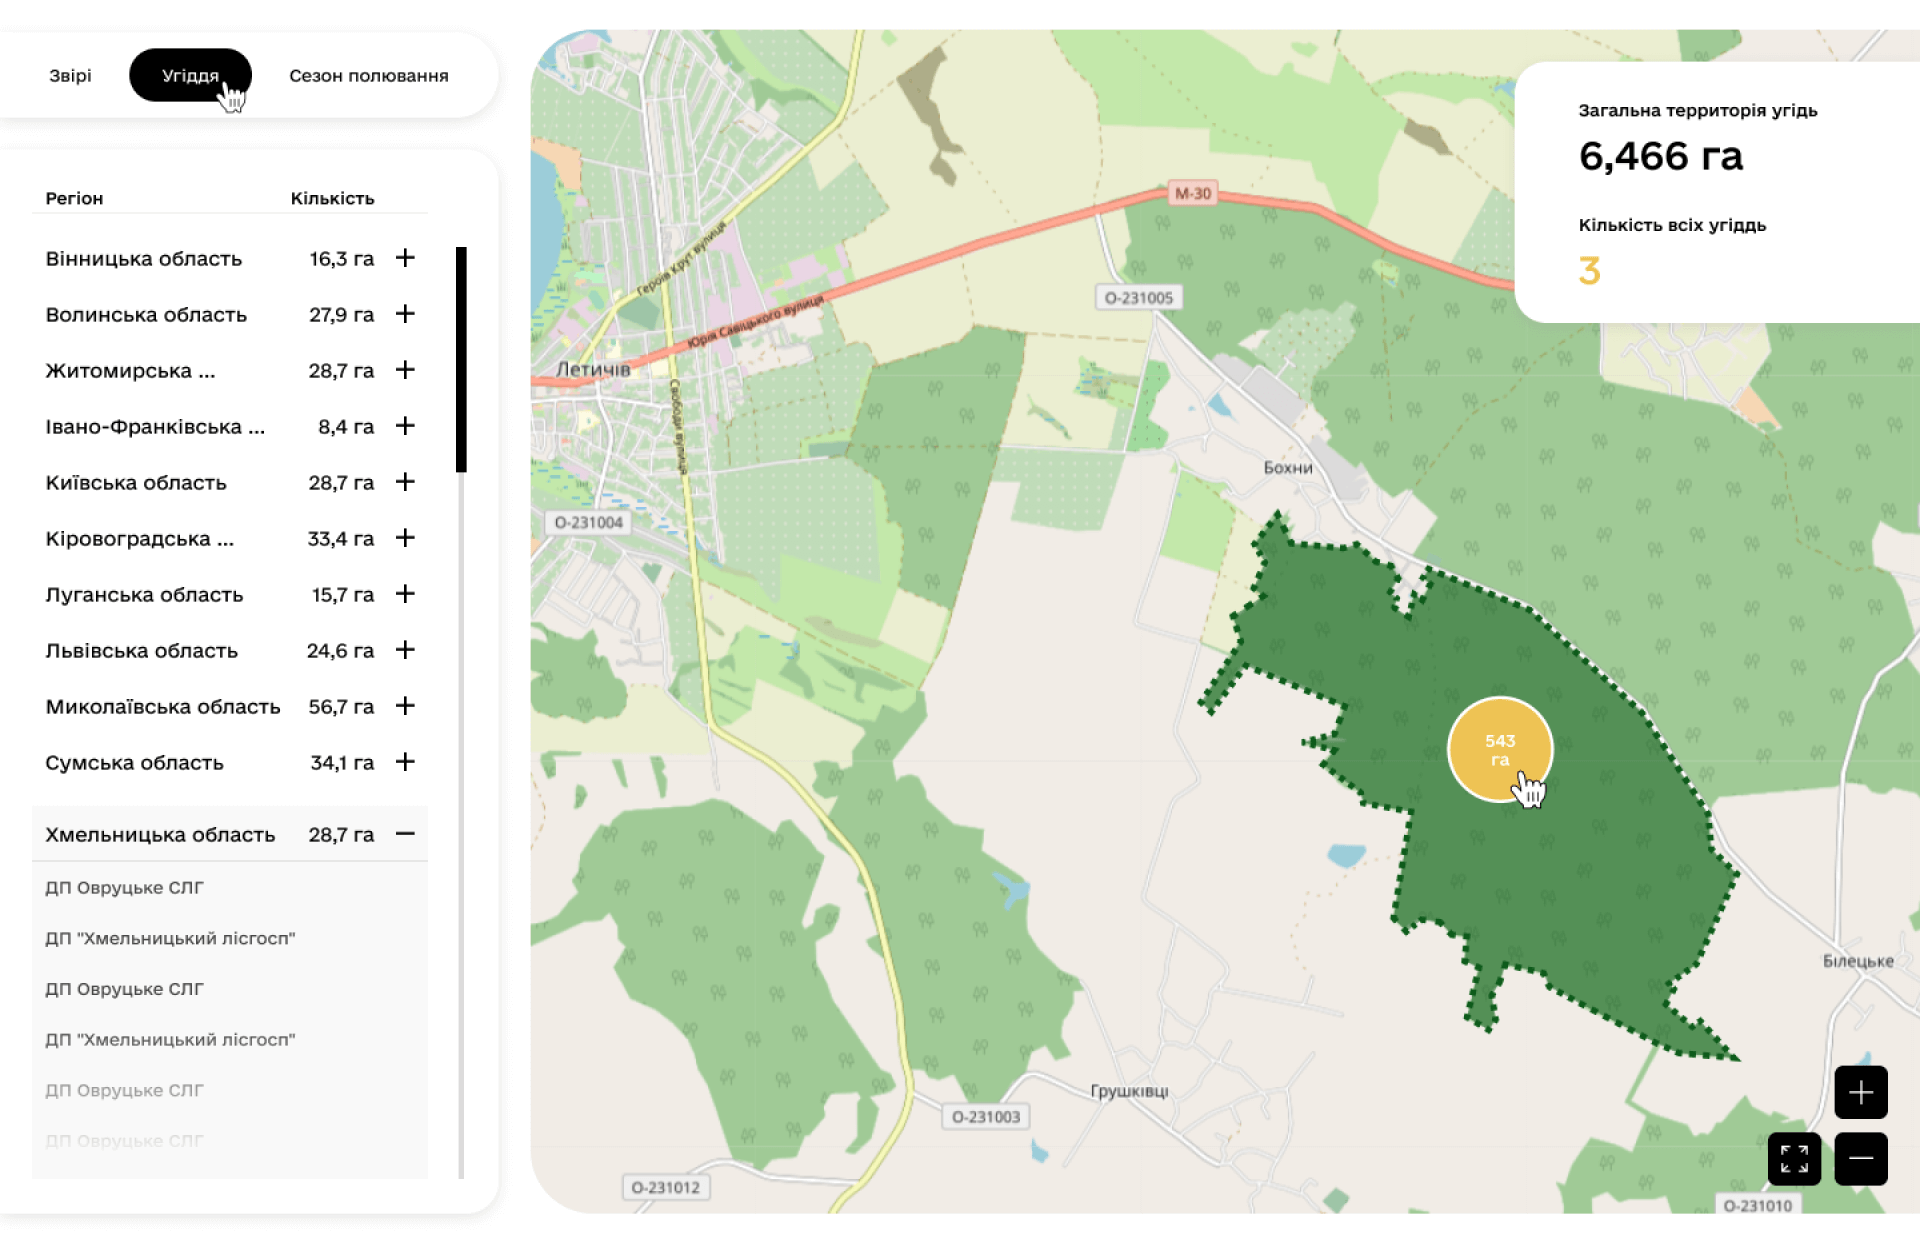
Task: Select Житомирська region row
Action: 130,371
